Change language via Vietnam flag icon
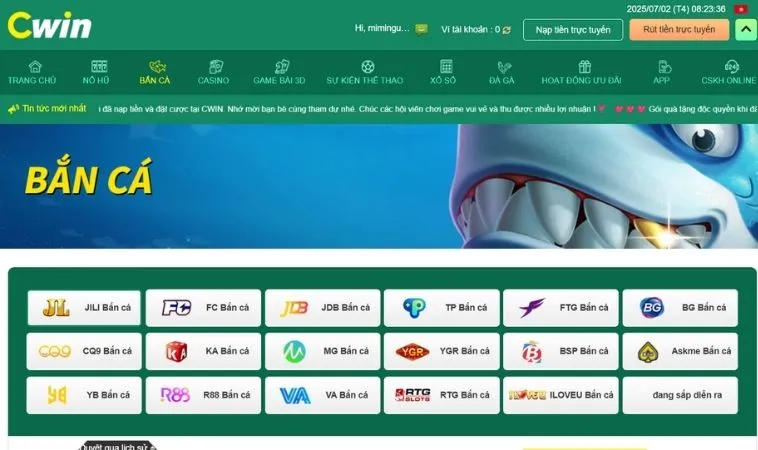Screen dimensions: 758x450 point(740,9)
